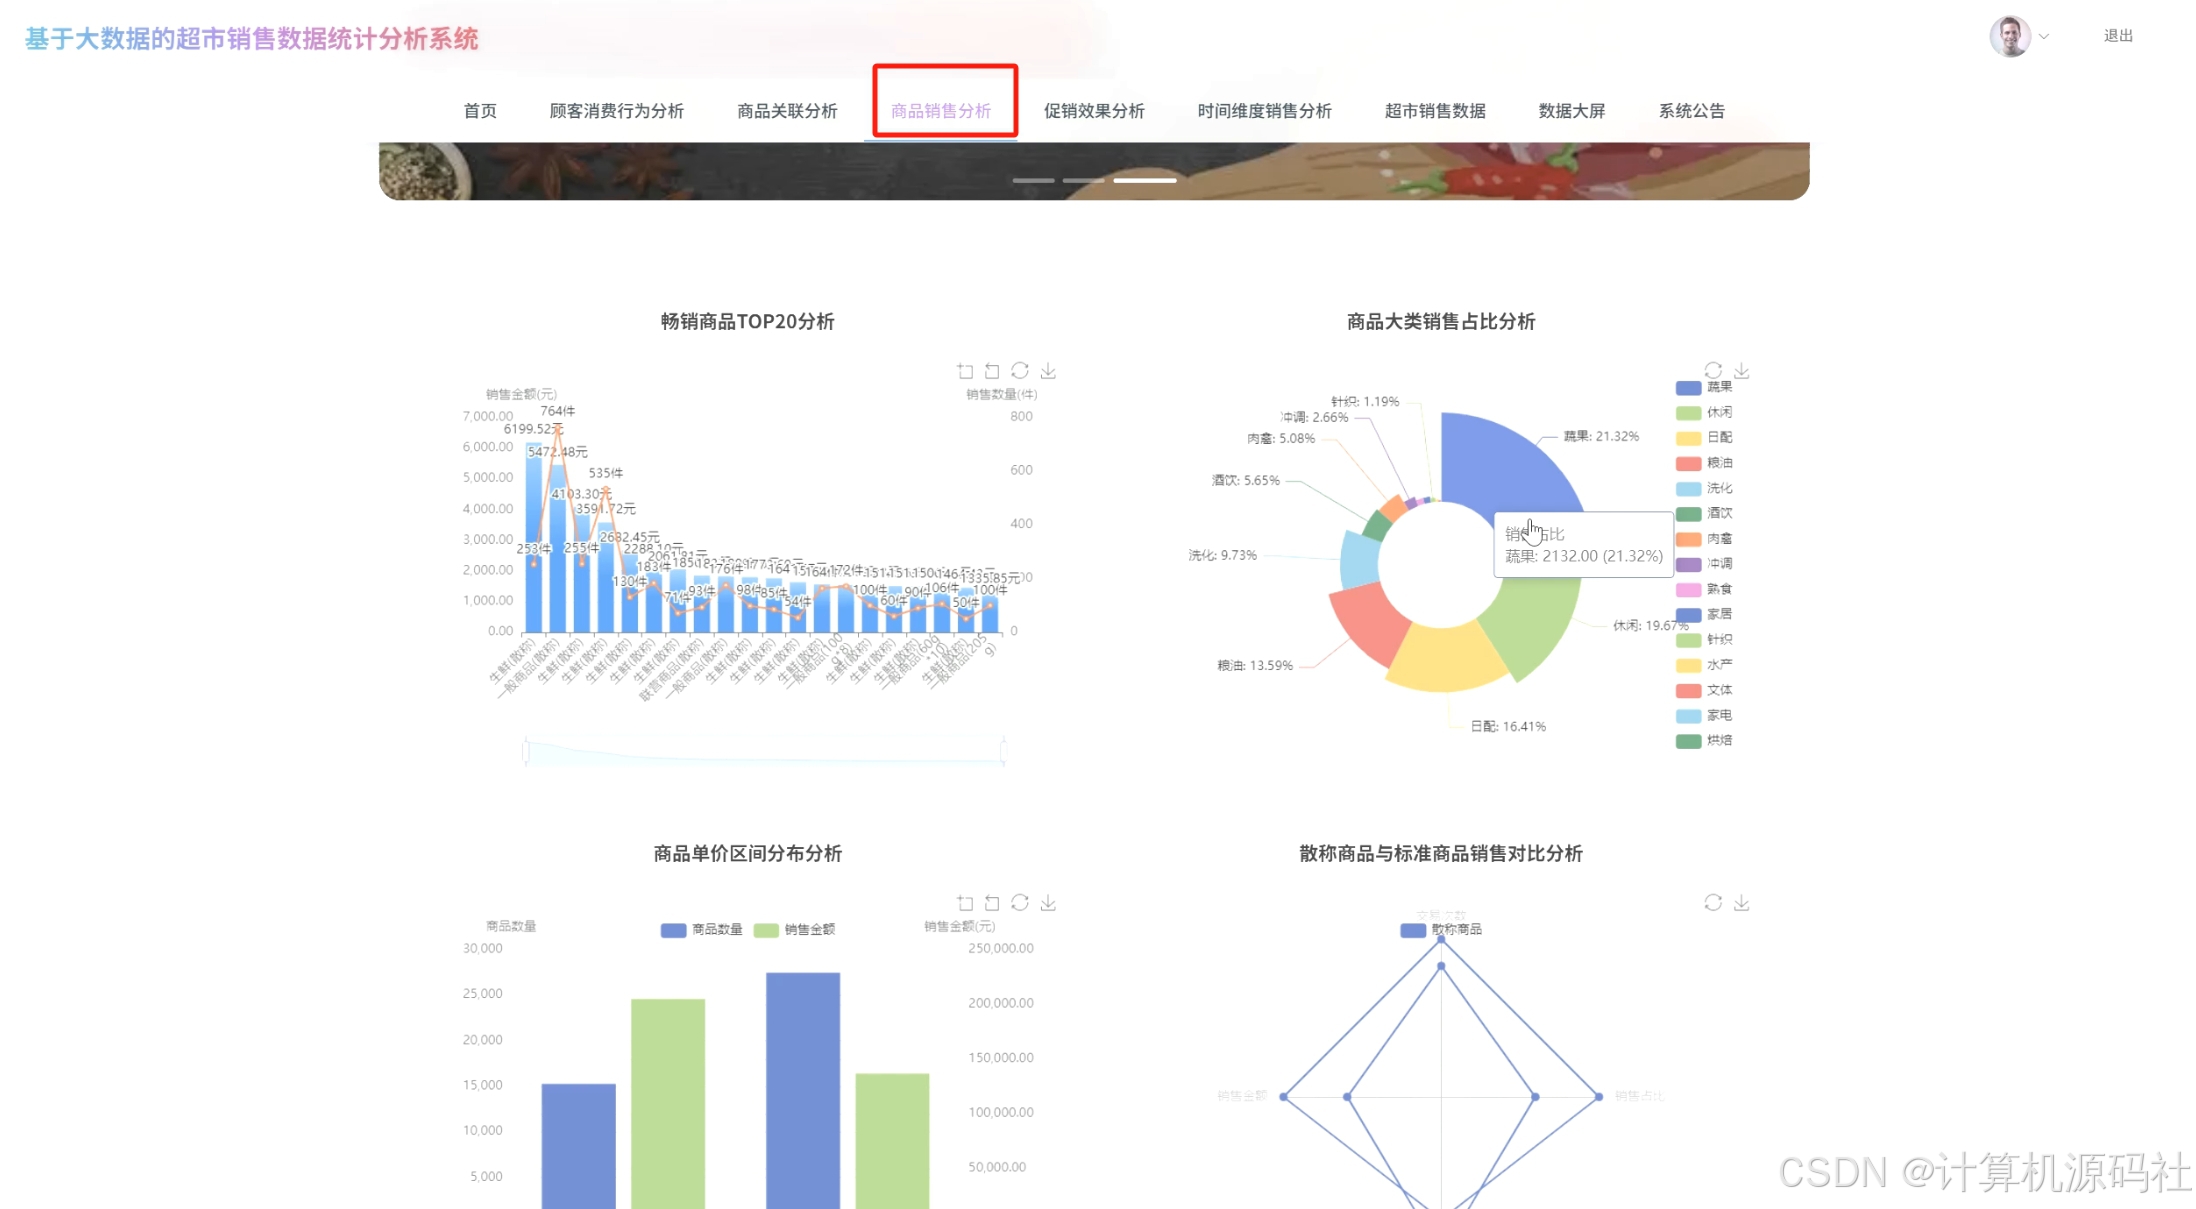
Task: Download price-range chart as image
Action: pyautogui.click(x=1048, y=903)
